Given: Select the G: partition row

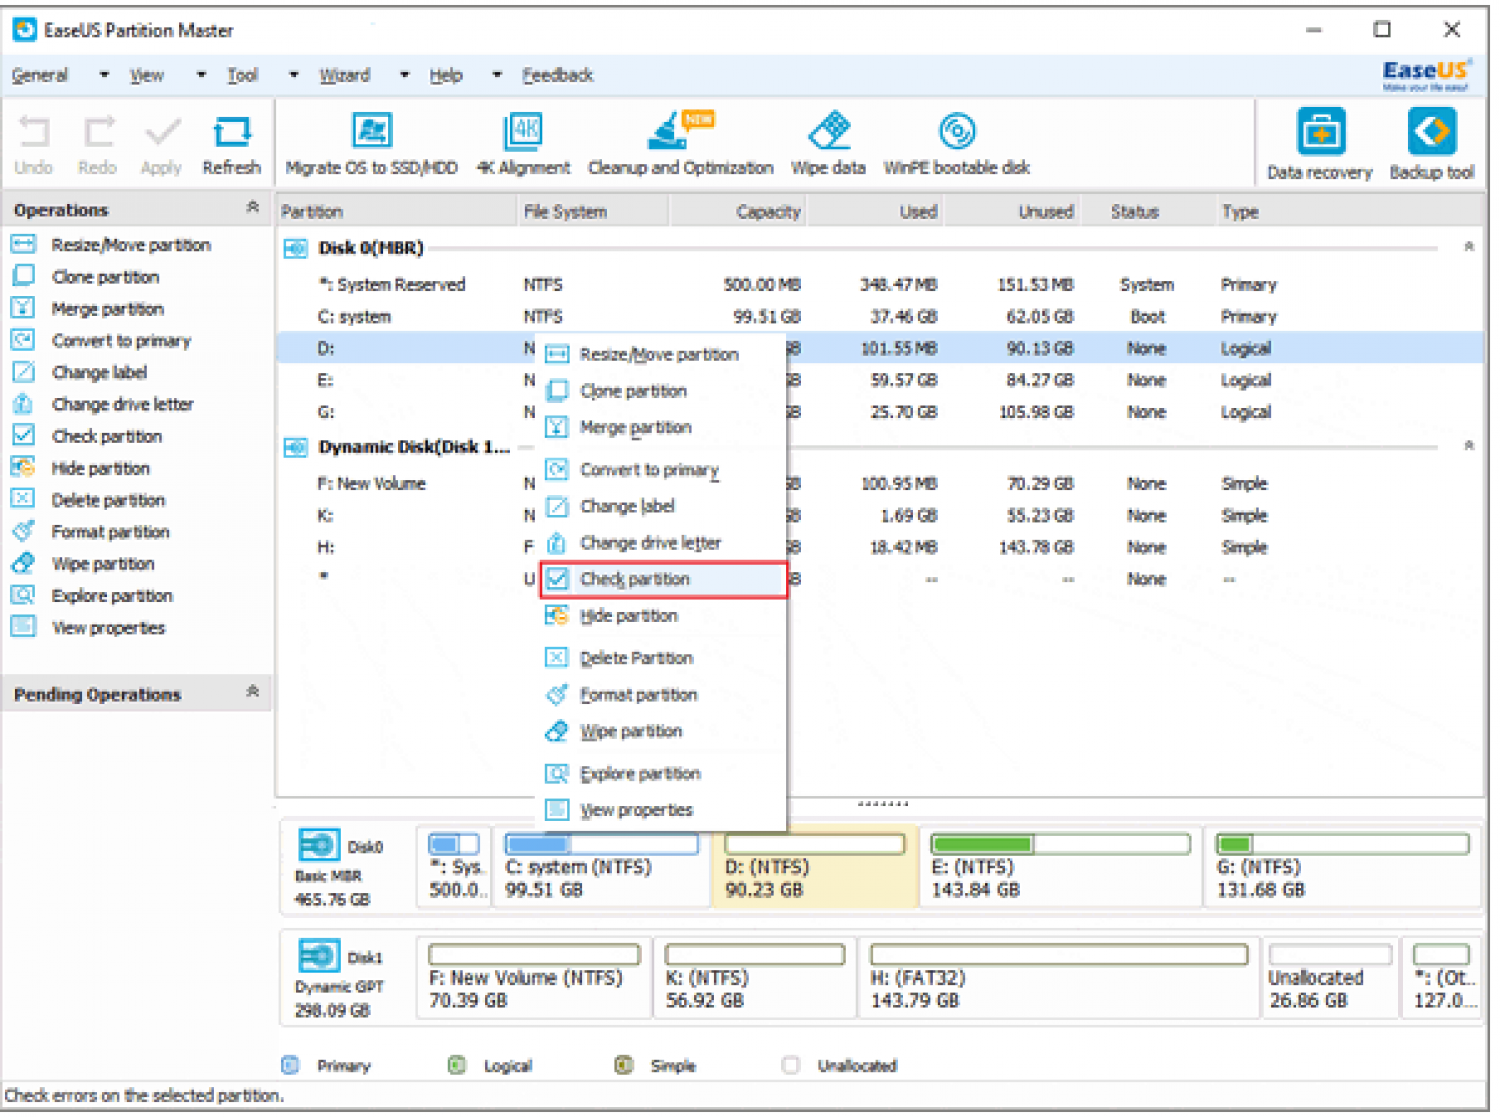Looking at the screenshot, I should 880,412.
